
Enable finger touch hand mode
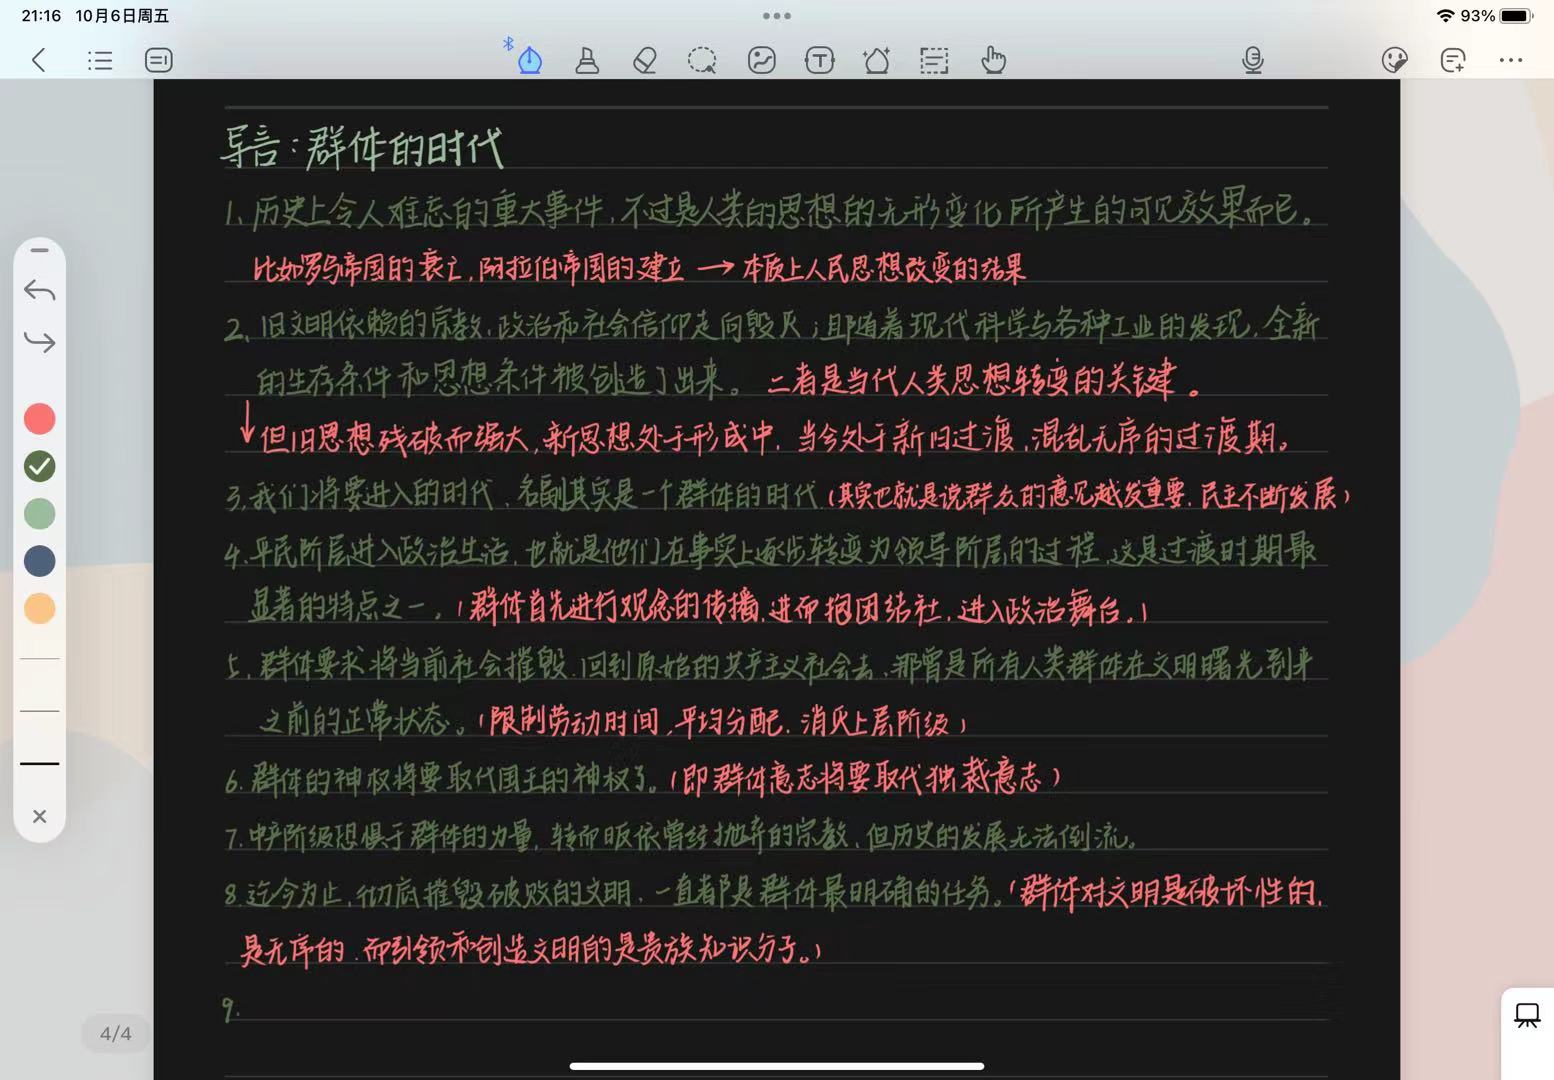(x=992, y=60)
